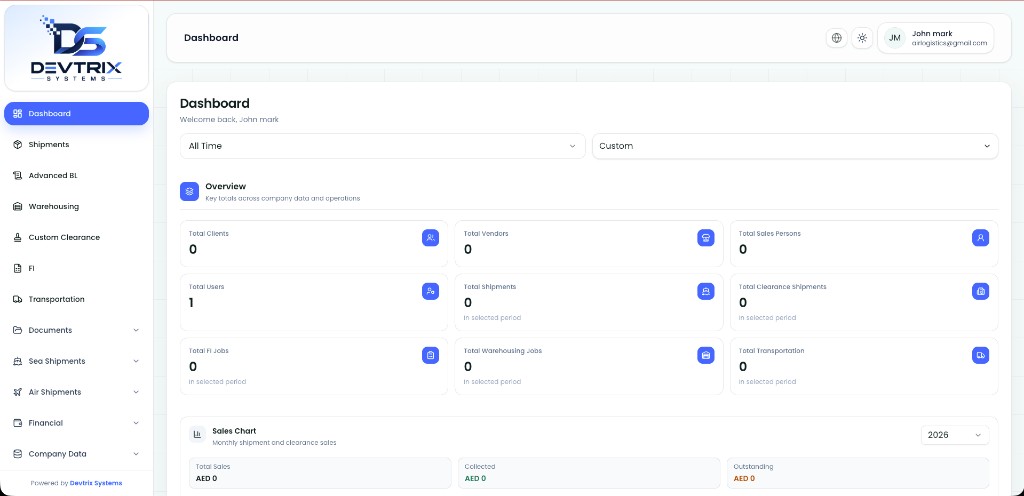Click the Collected AED 0 box
Image resolution: width=1024 pixels, height=496 pixels.
(x=589, y=473)
